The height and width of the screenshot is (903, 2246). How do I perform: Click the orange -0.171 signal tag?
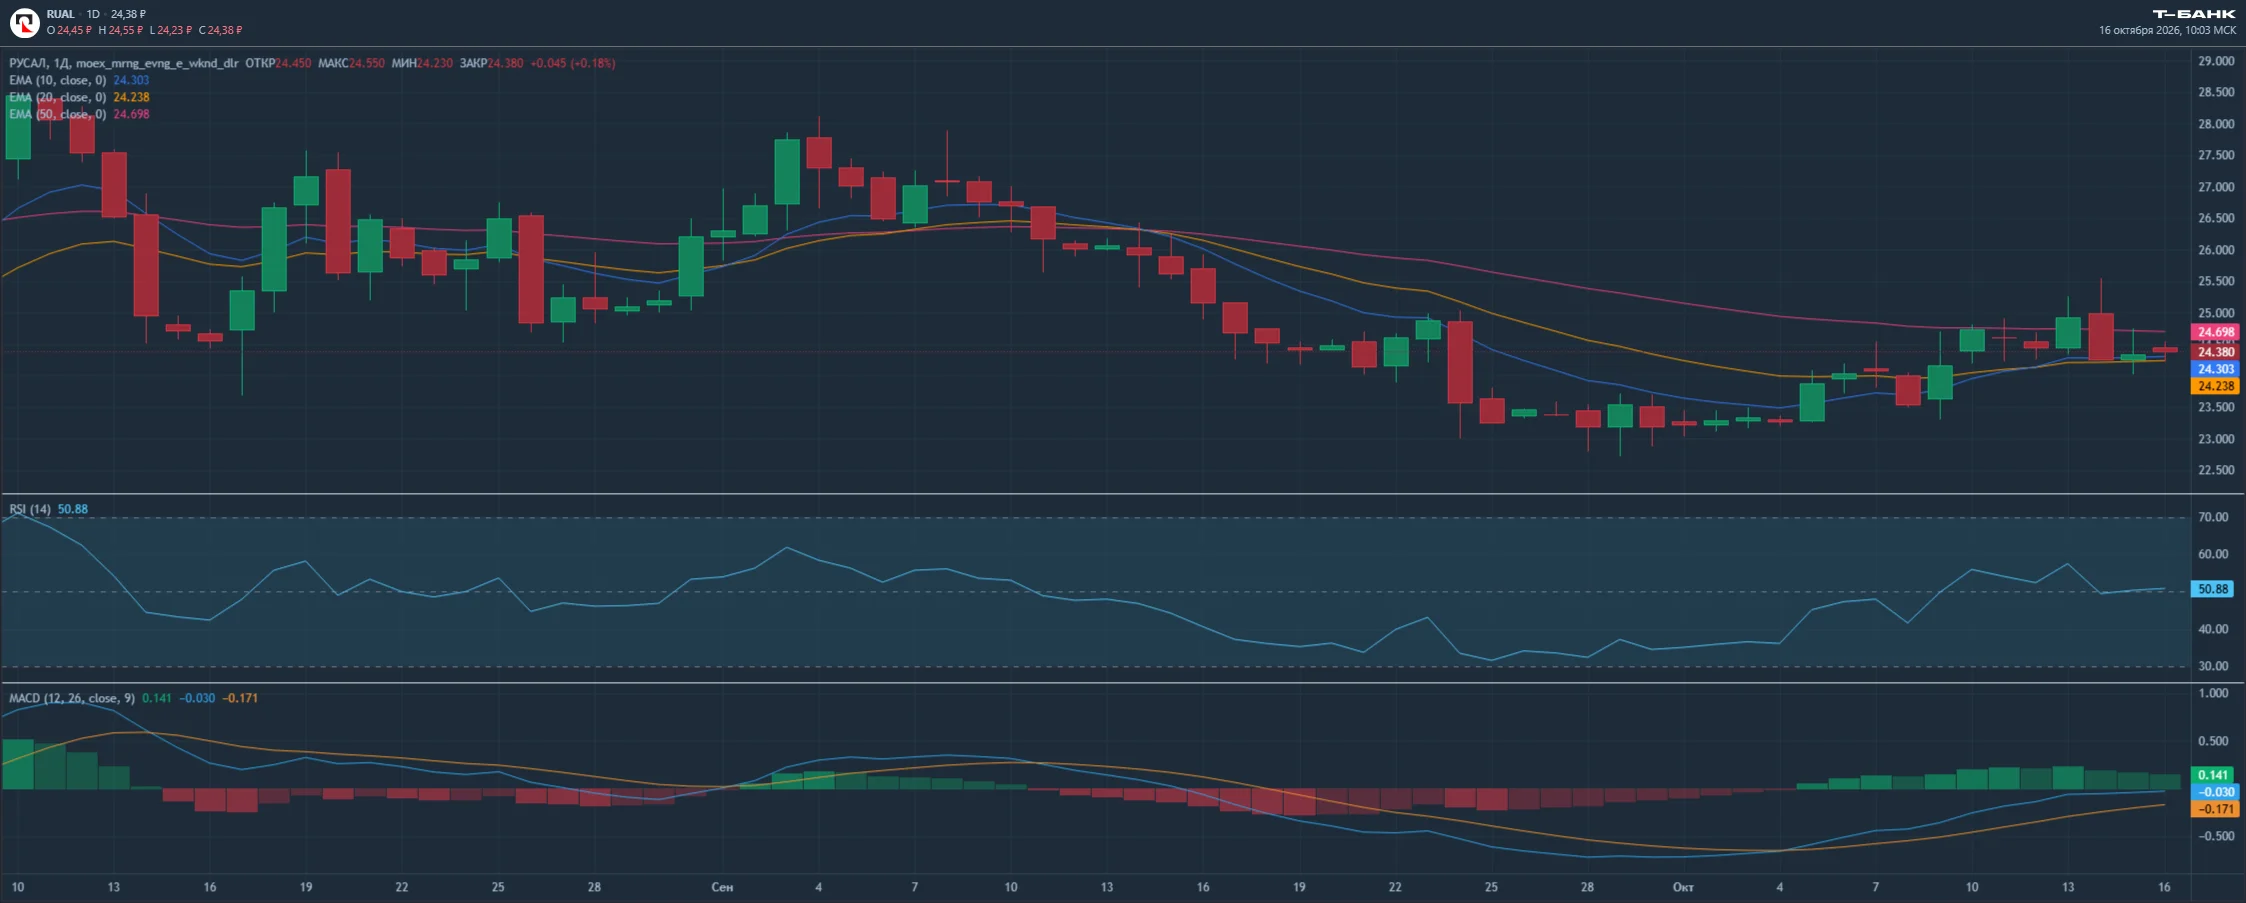pyautogui.click(x=2215, y=809)
